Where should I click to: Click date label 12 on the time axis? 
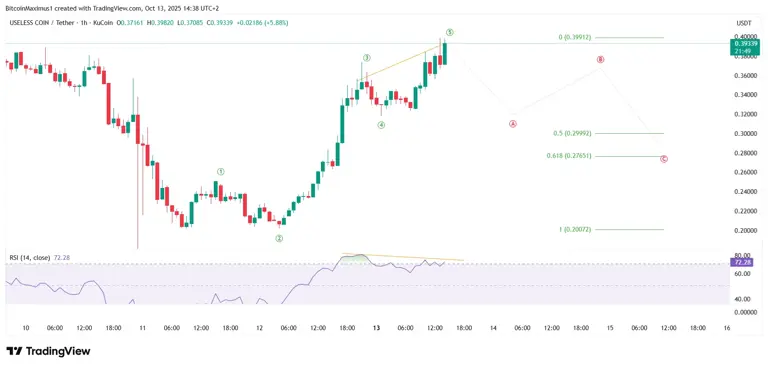coord(260,328)
